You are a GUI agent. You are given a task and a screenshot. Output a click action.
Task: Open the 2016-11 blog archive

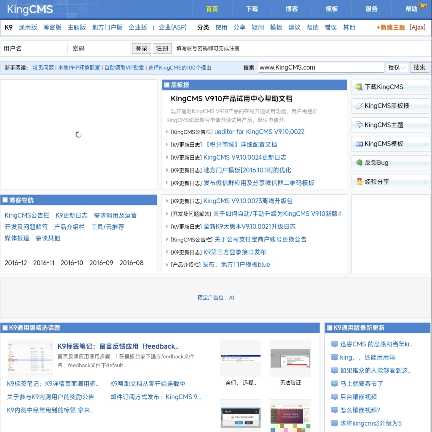point(44,263)
